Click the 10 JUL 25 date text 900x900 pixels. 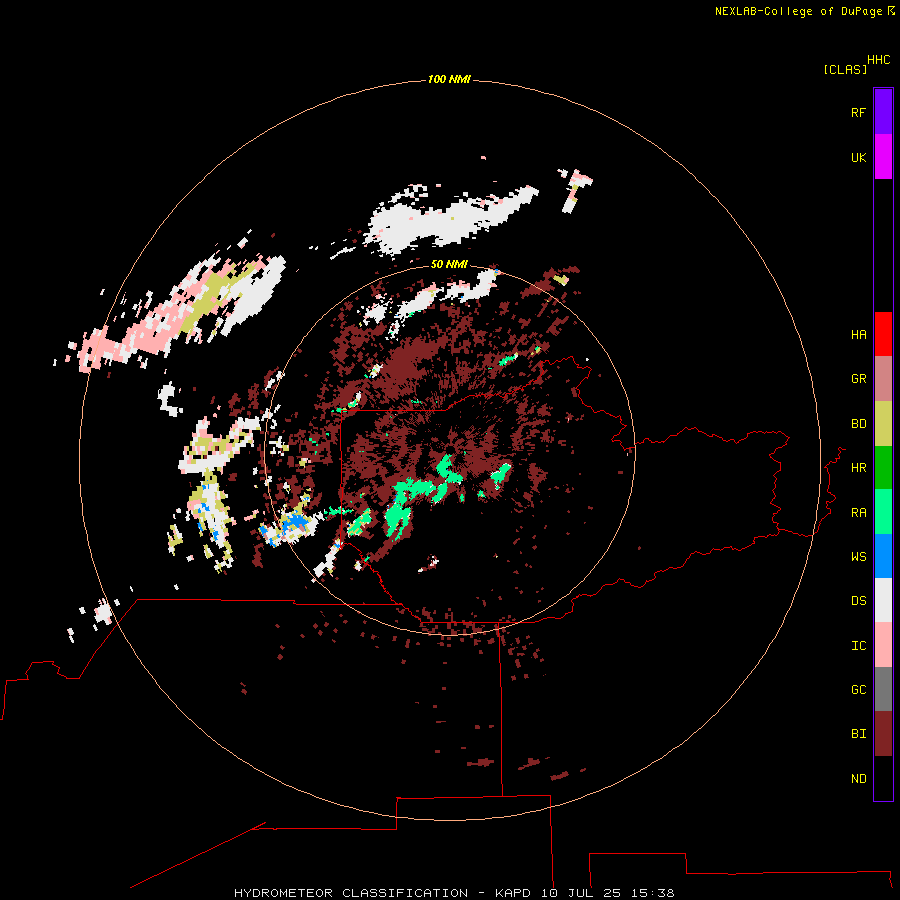coord(581,893)
